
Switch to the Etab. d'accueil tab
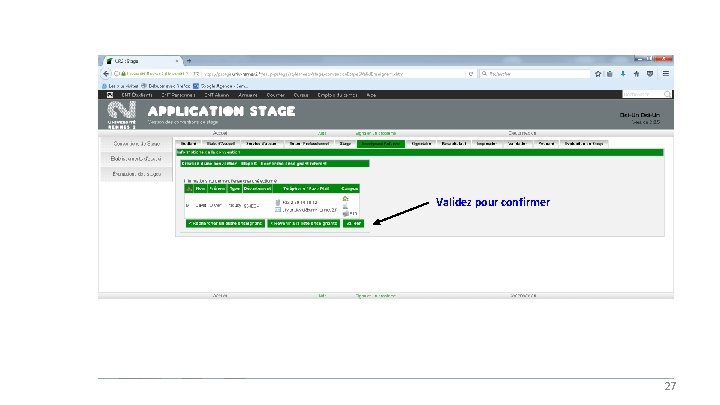point(221,144)
